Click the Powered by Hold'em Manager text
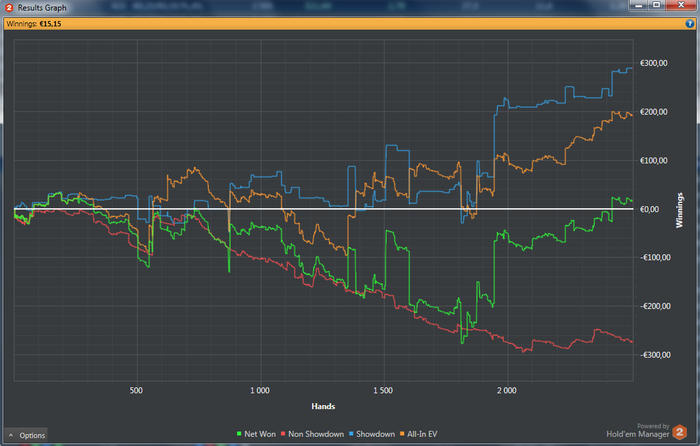Screen dimensions: 700x446 (x=638, y=430)
